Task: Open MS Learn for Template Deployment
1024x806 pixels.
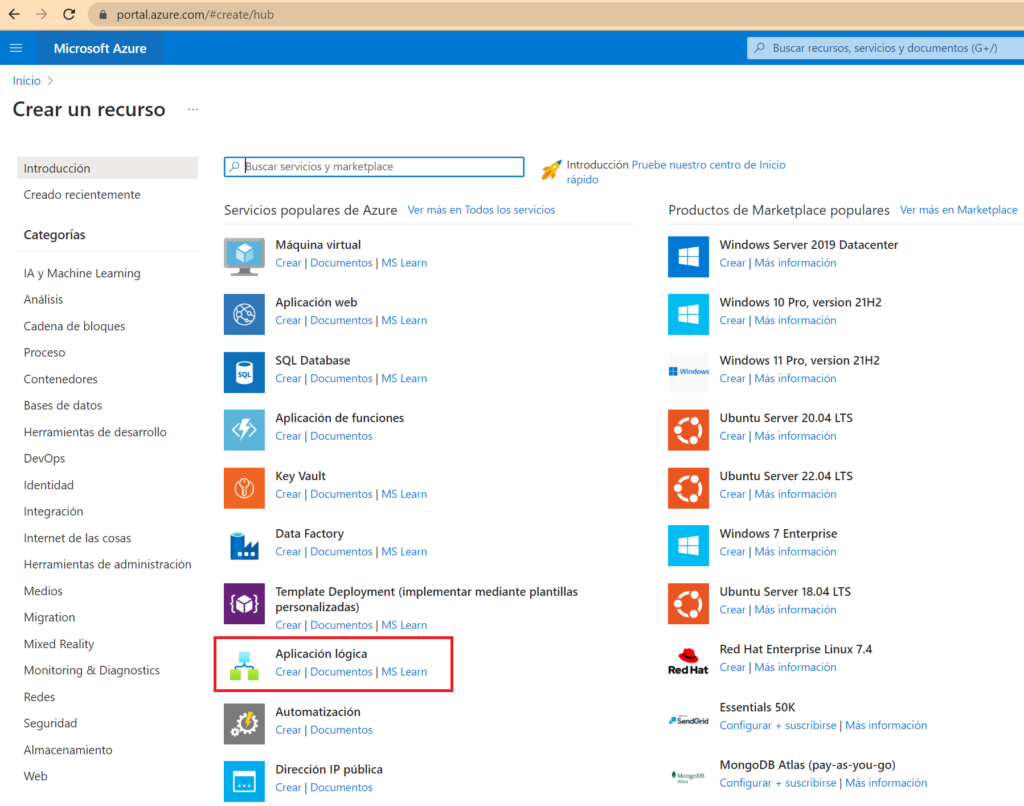Action: pyautogui.click(x=404, y=625)
